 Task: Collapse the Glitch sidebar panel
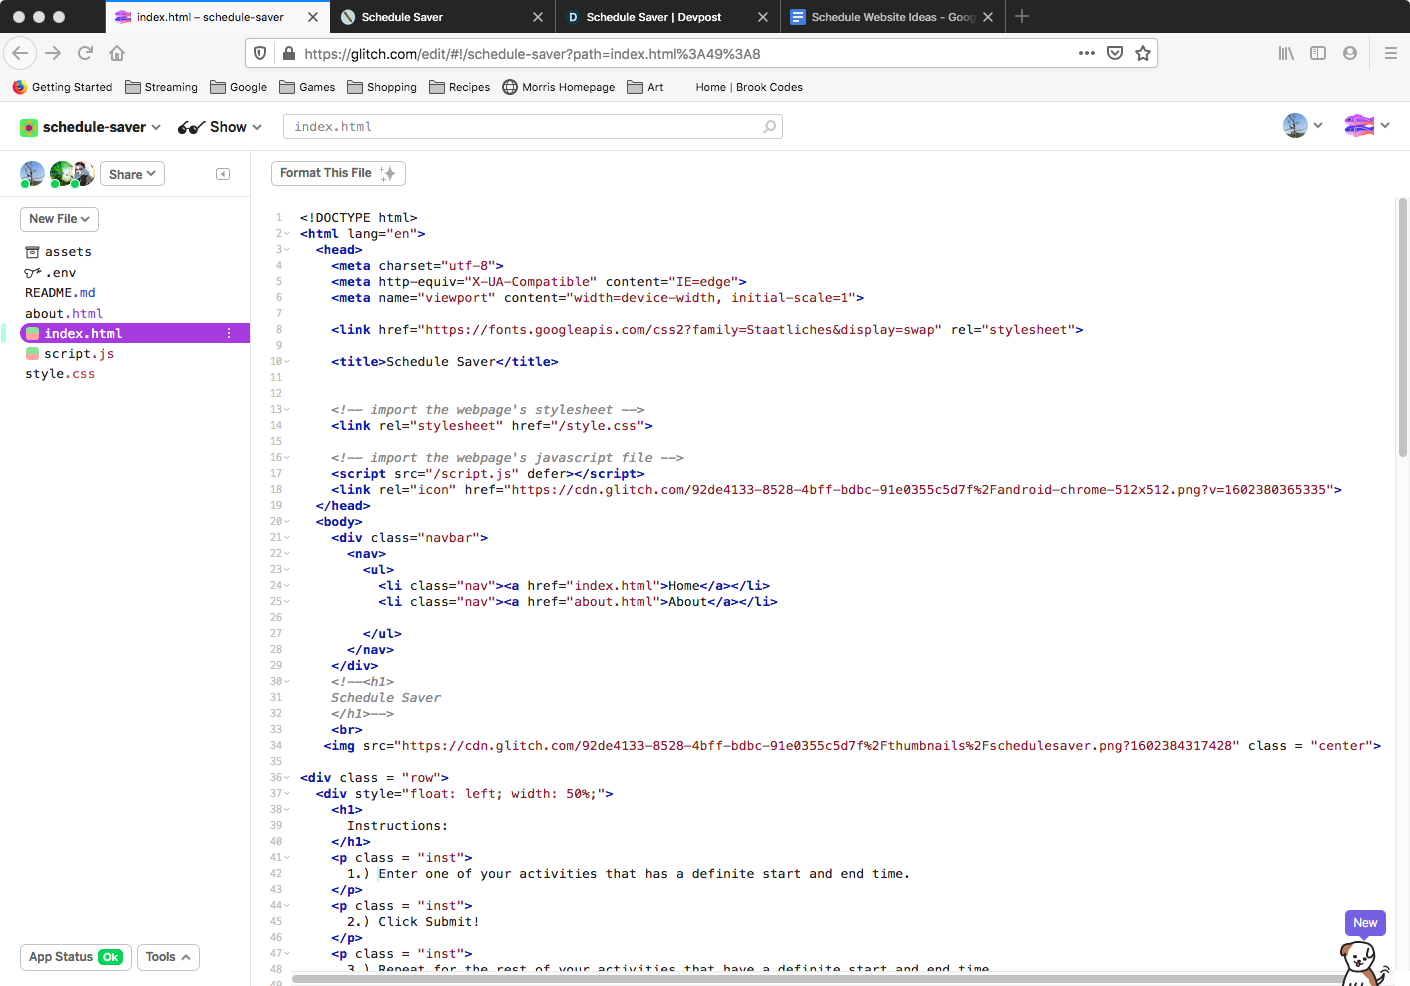(223, 174)
